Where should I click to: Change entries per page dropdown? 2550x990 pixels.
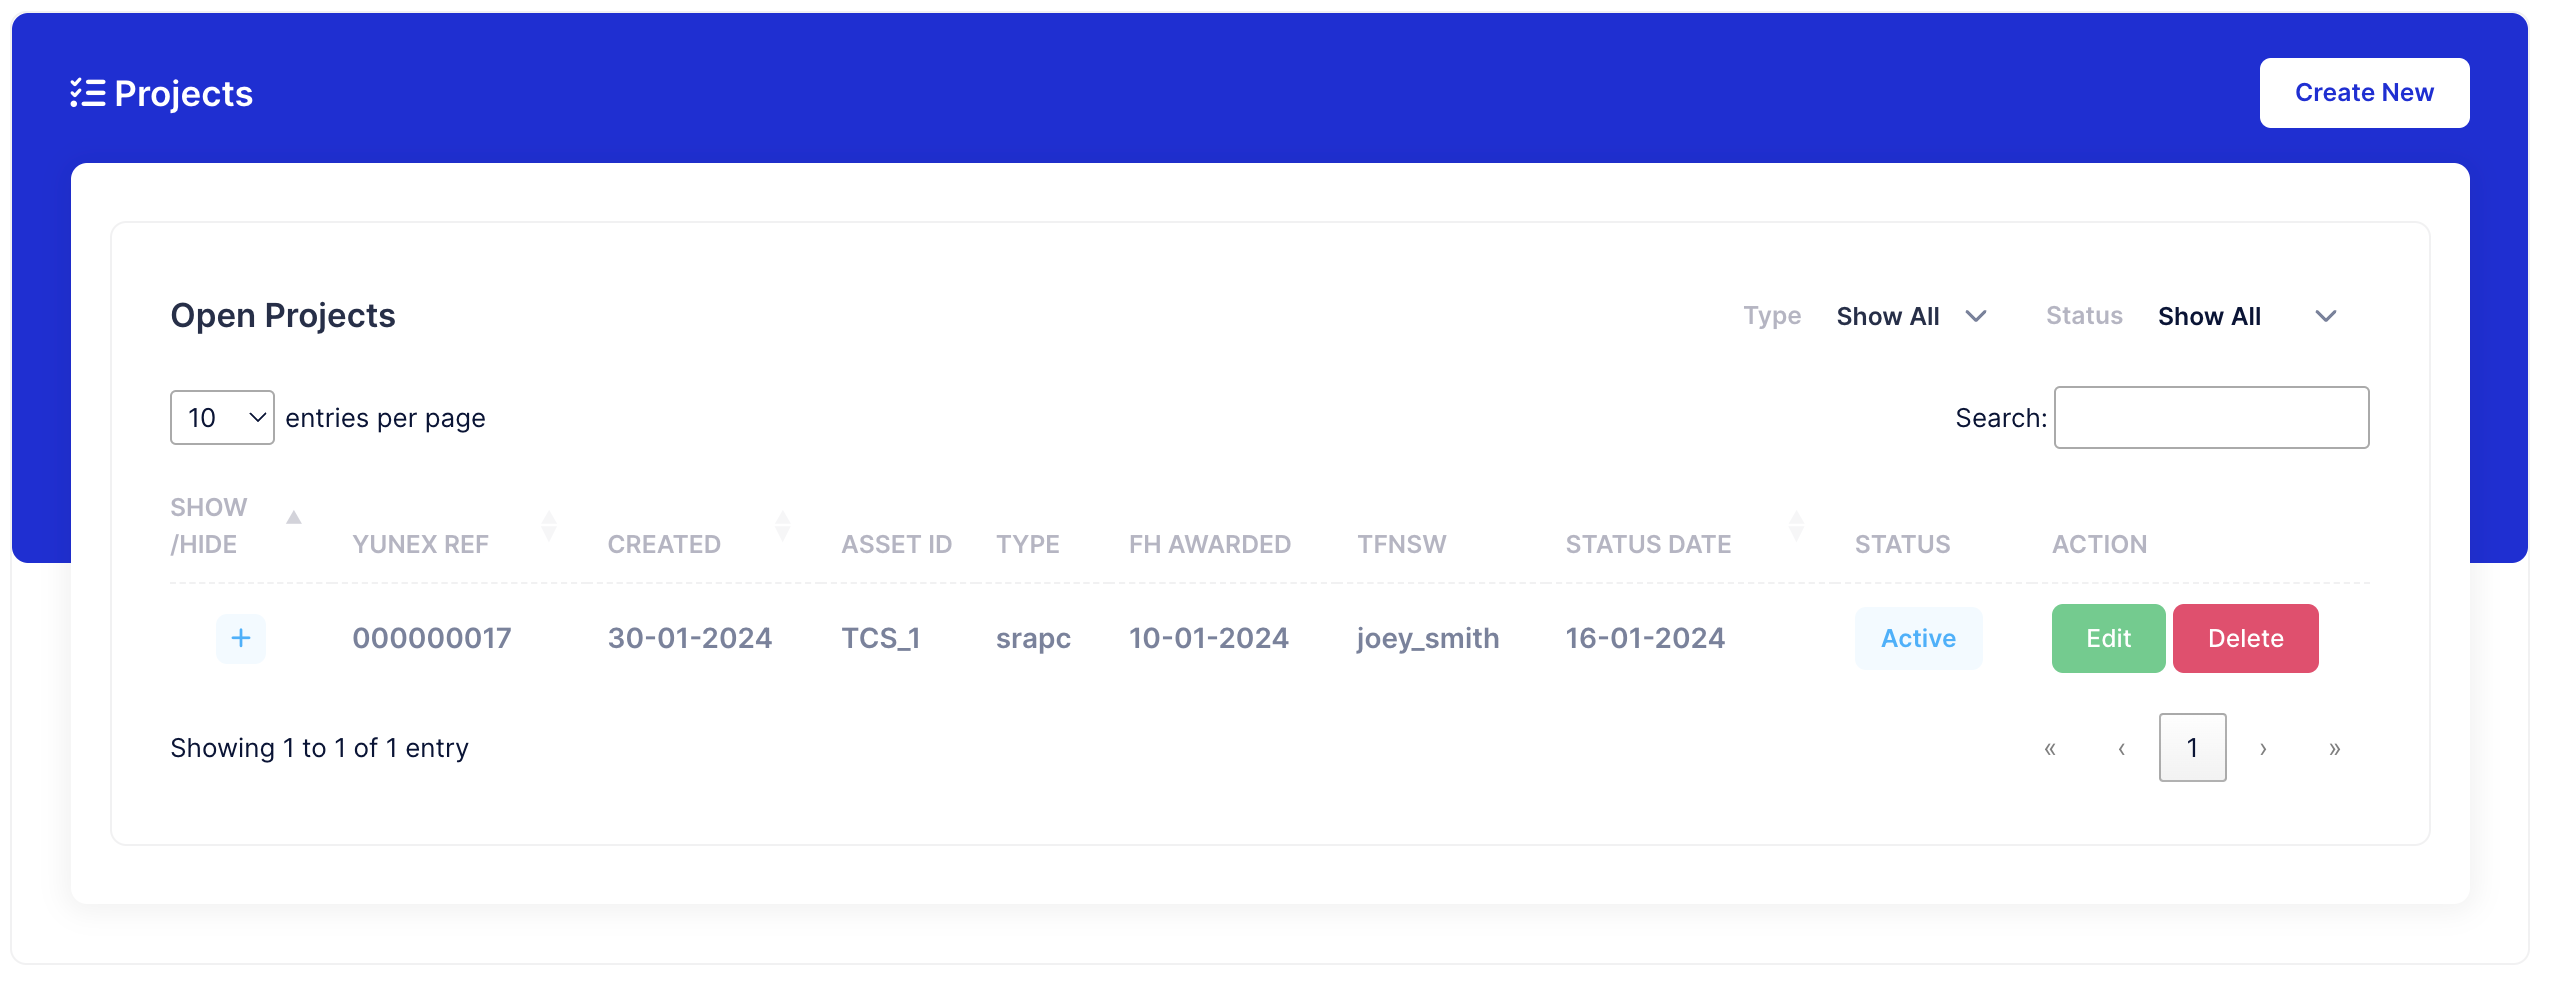pos(222,418)
